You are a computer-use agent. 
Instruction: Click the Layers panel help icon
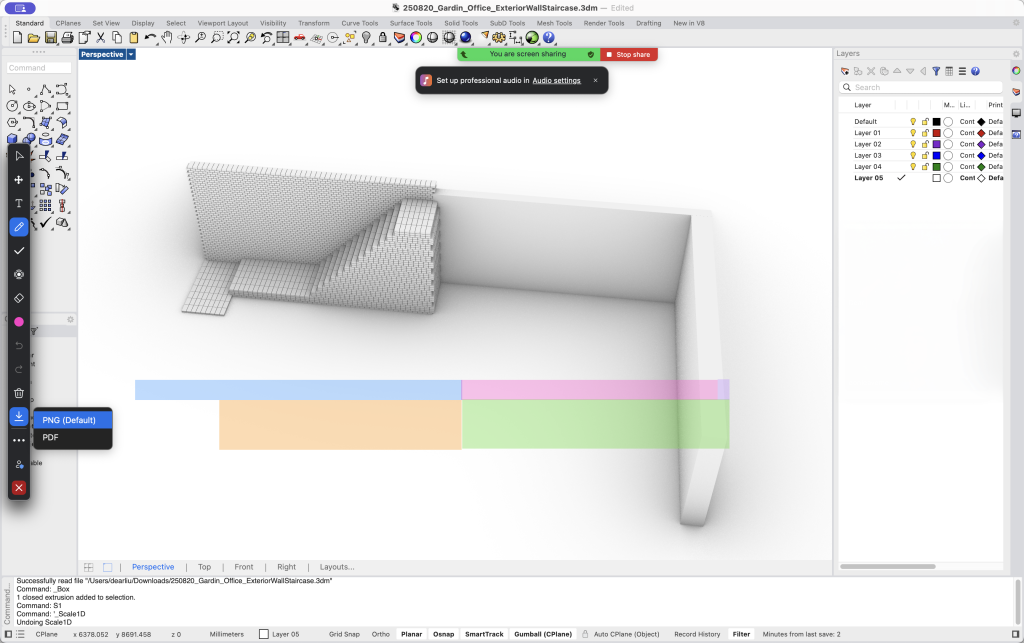coord(975,71)
